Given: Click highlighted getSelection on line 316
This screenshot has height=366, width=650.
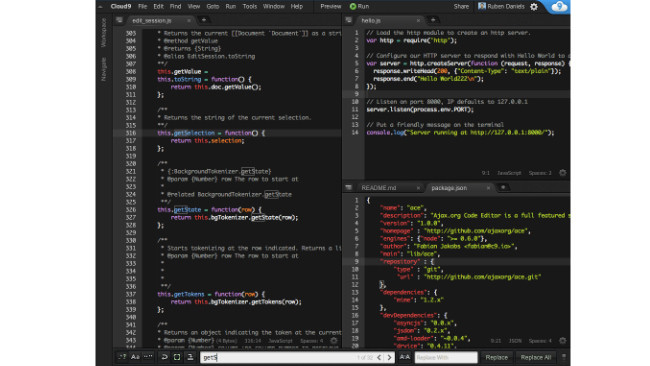Looking at the screenshot, I should tap(194, 133).
